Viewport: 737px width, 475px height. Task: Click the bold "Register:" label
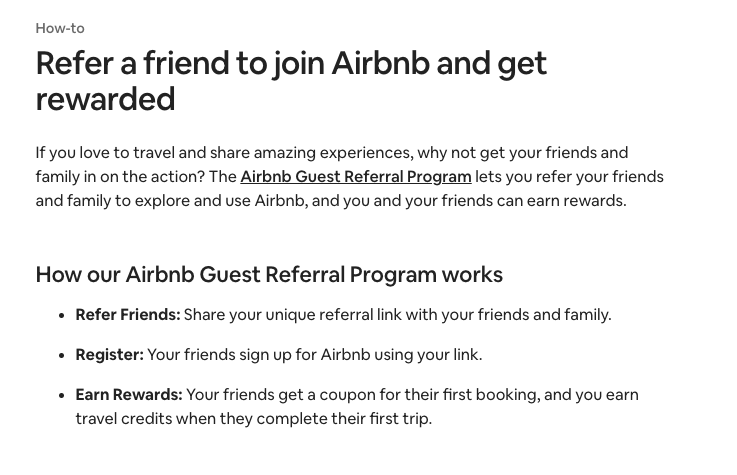point(109,355)
